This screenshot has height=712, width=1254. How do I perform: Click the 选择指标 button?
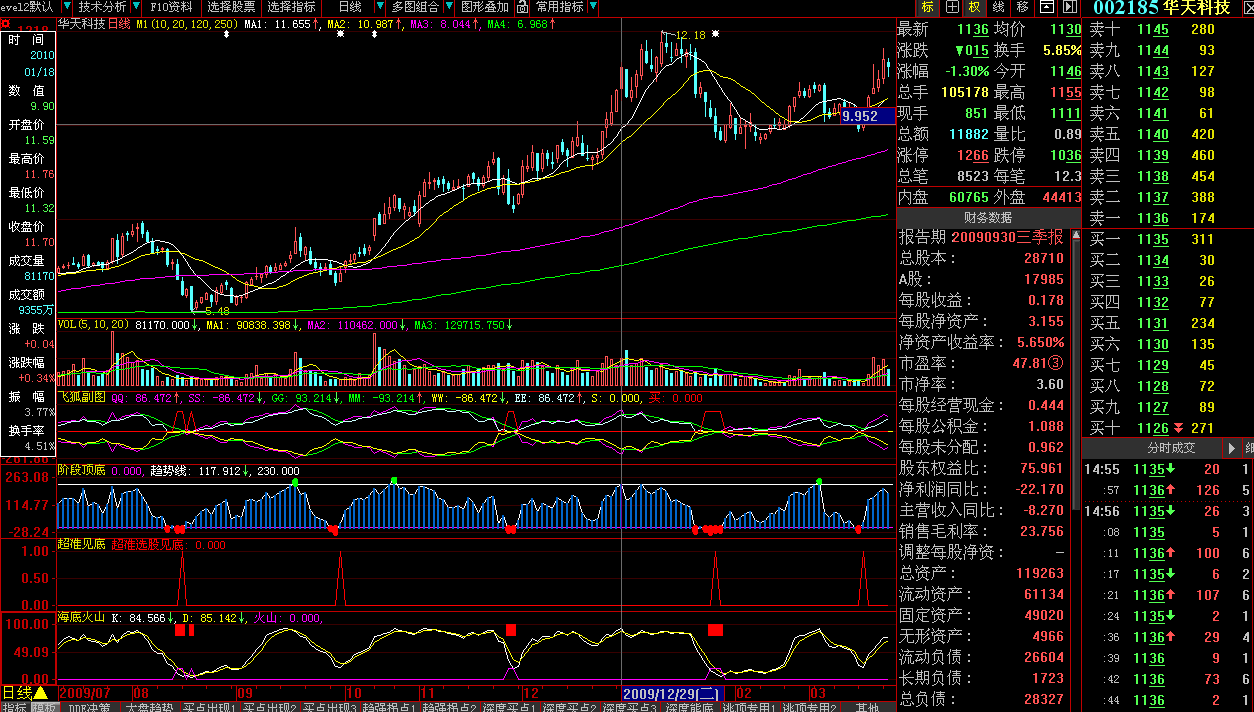(x=291, y=7)
